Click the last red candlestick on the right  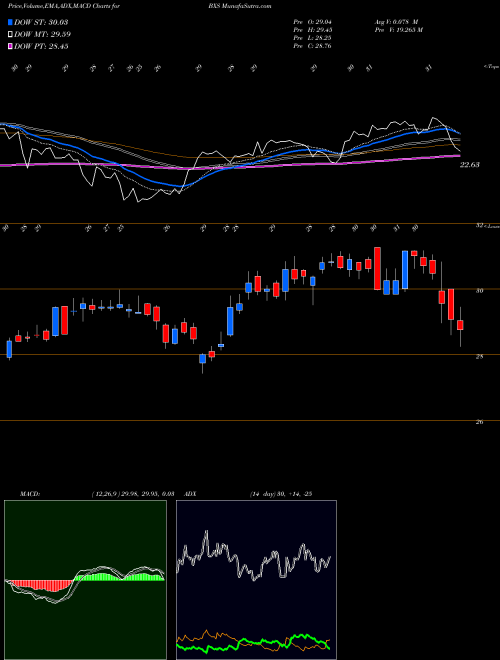tap(460, 325)
